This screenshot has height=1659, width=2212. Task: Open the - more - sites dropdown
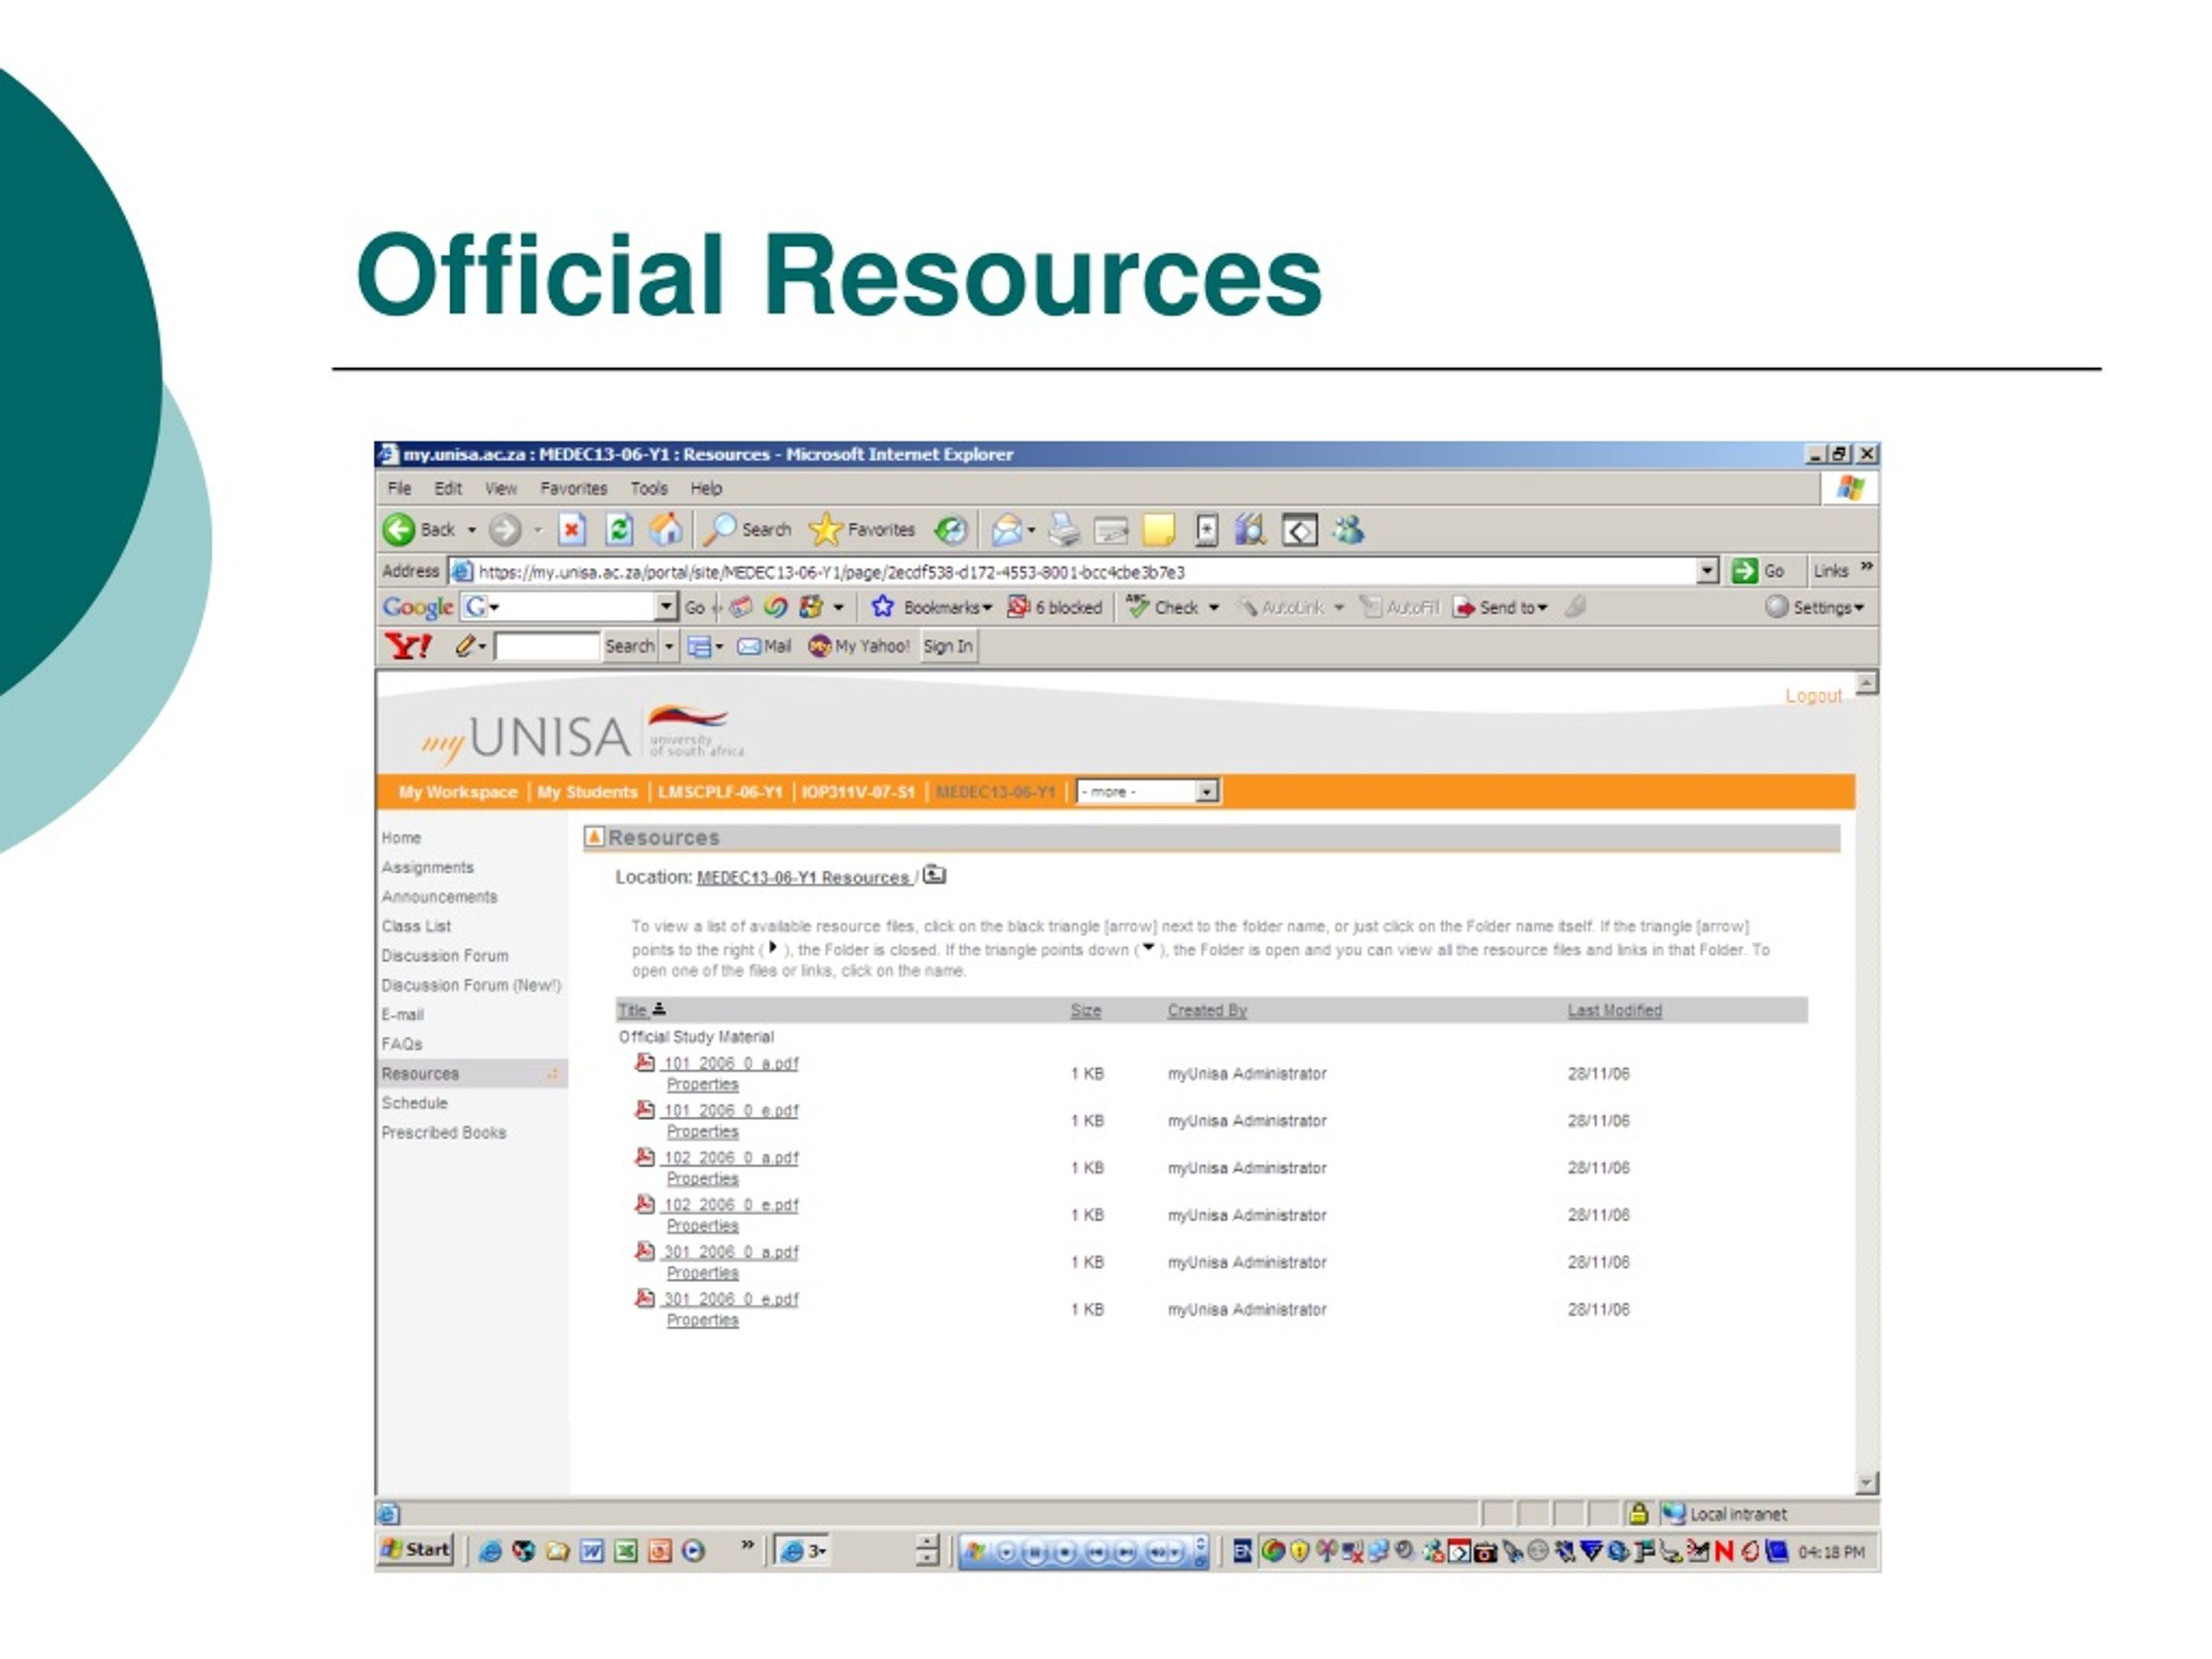1148,791
